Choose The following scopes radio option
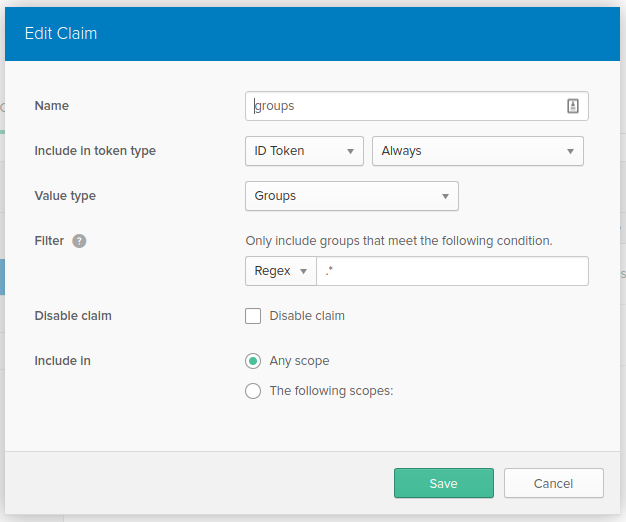The height and width of the screenshot is (522, 626). pyautogui.click(x=253, y=391)
